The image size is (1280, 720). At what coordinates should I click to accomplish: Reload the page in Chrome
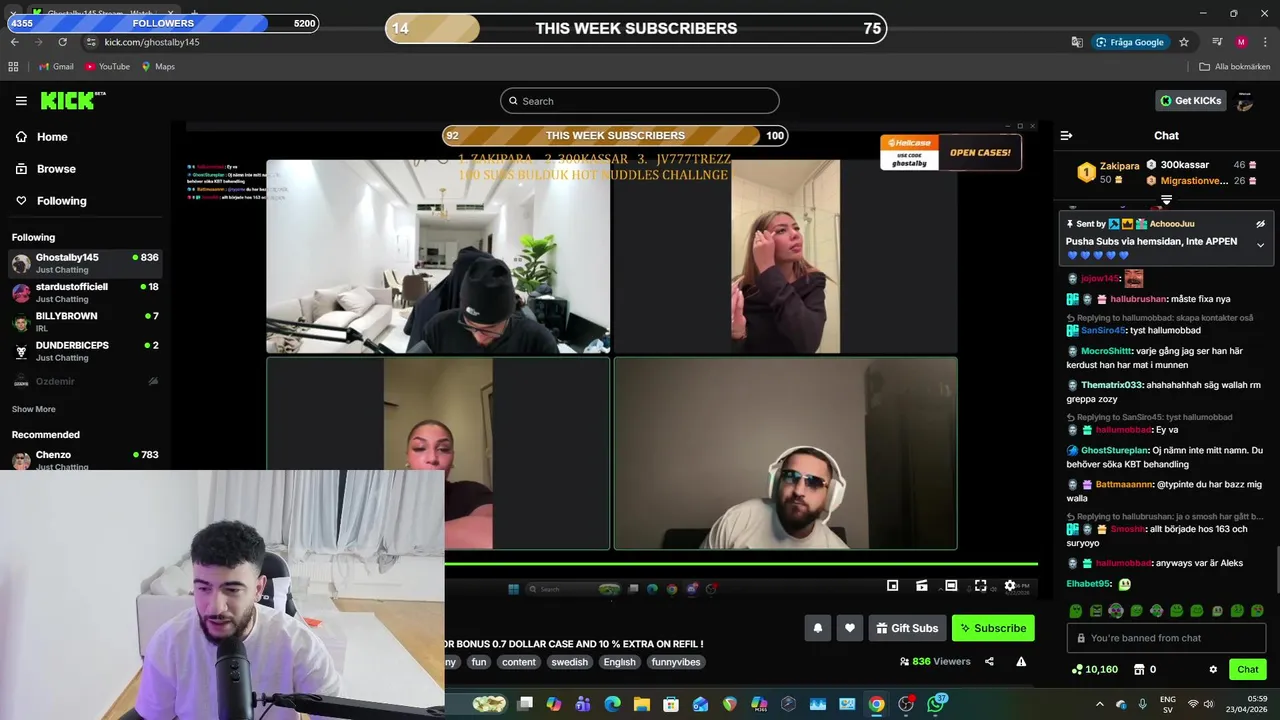click(x=62, y=42)
